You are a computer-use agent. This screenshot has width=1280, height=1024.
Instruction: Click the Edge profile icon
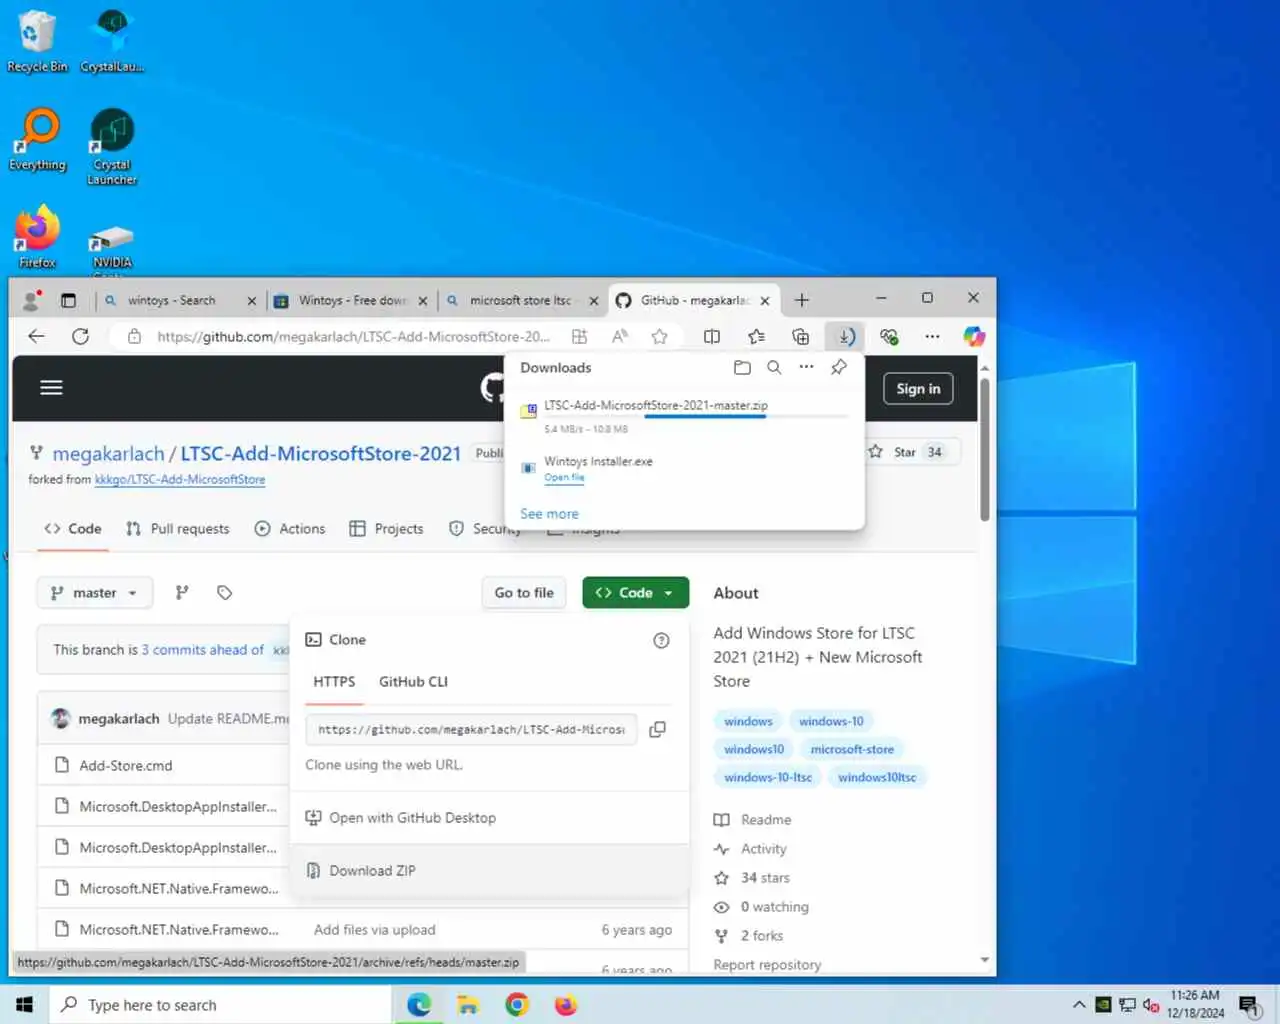pos(31,300)
